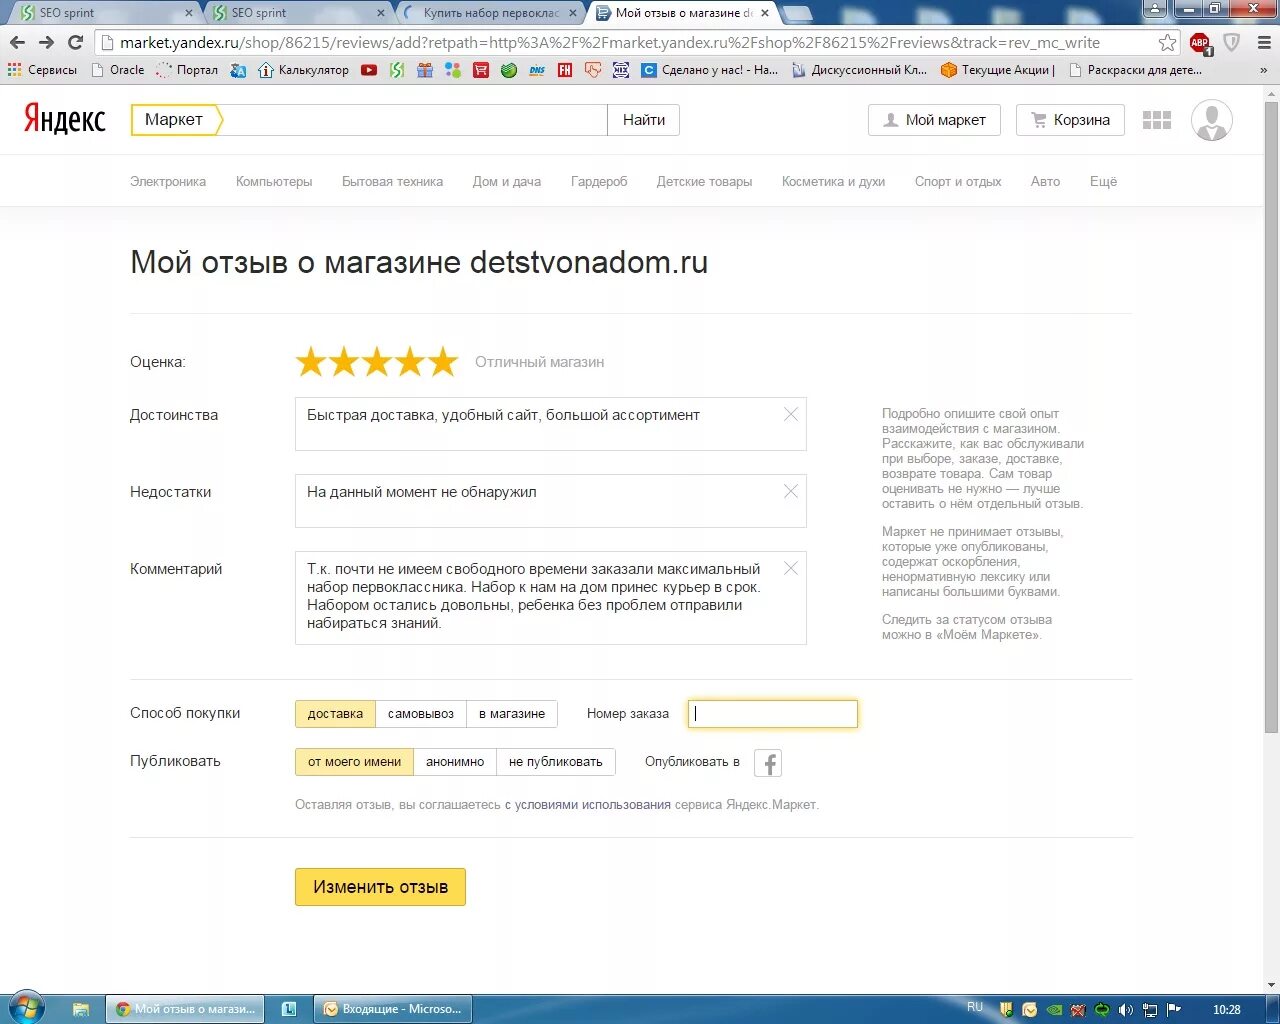Viewport: 1280px width, 1024px height.
Task: Open the volume icon in system tray
Action: [1126, 1009]
